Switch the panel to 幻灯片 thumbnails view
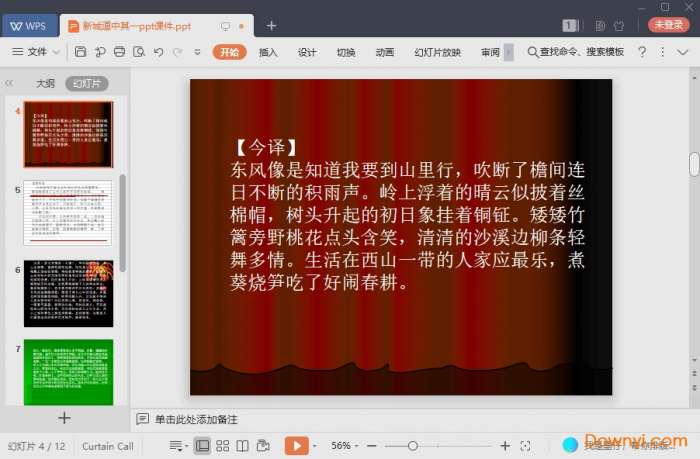This screenshot has width=700, height=459. click(x=87, y=83)
